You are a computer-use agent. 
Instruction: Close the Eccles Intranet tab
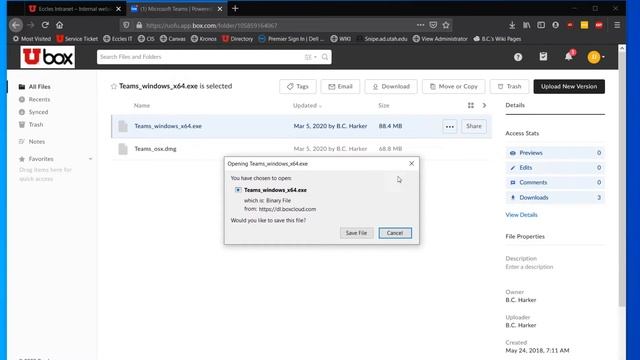119,9
